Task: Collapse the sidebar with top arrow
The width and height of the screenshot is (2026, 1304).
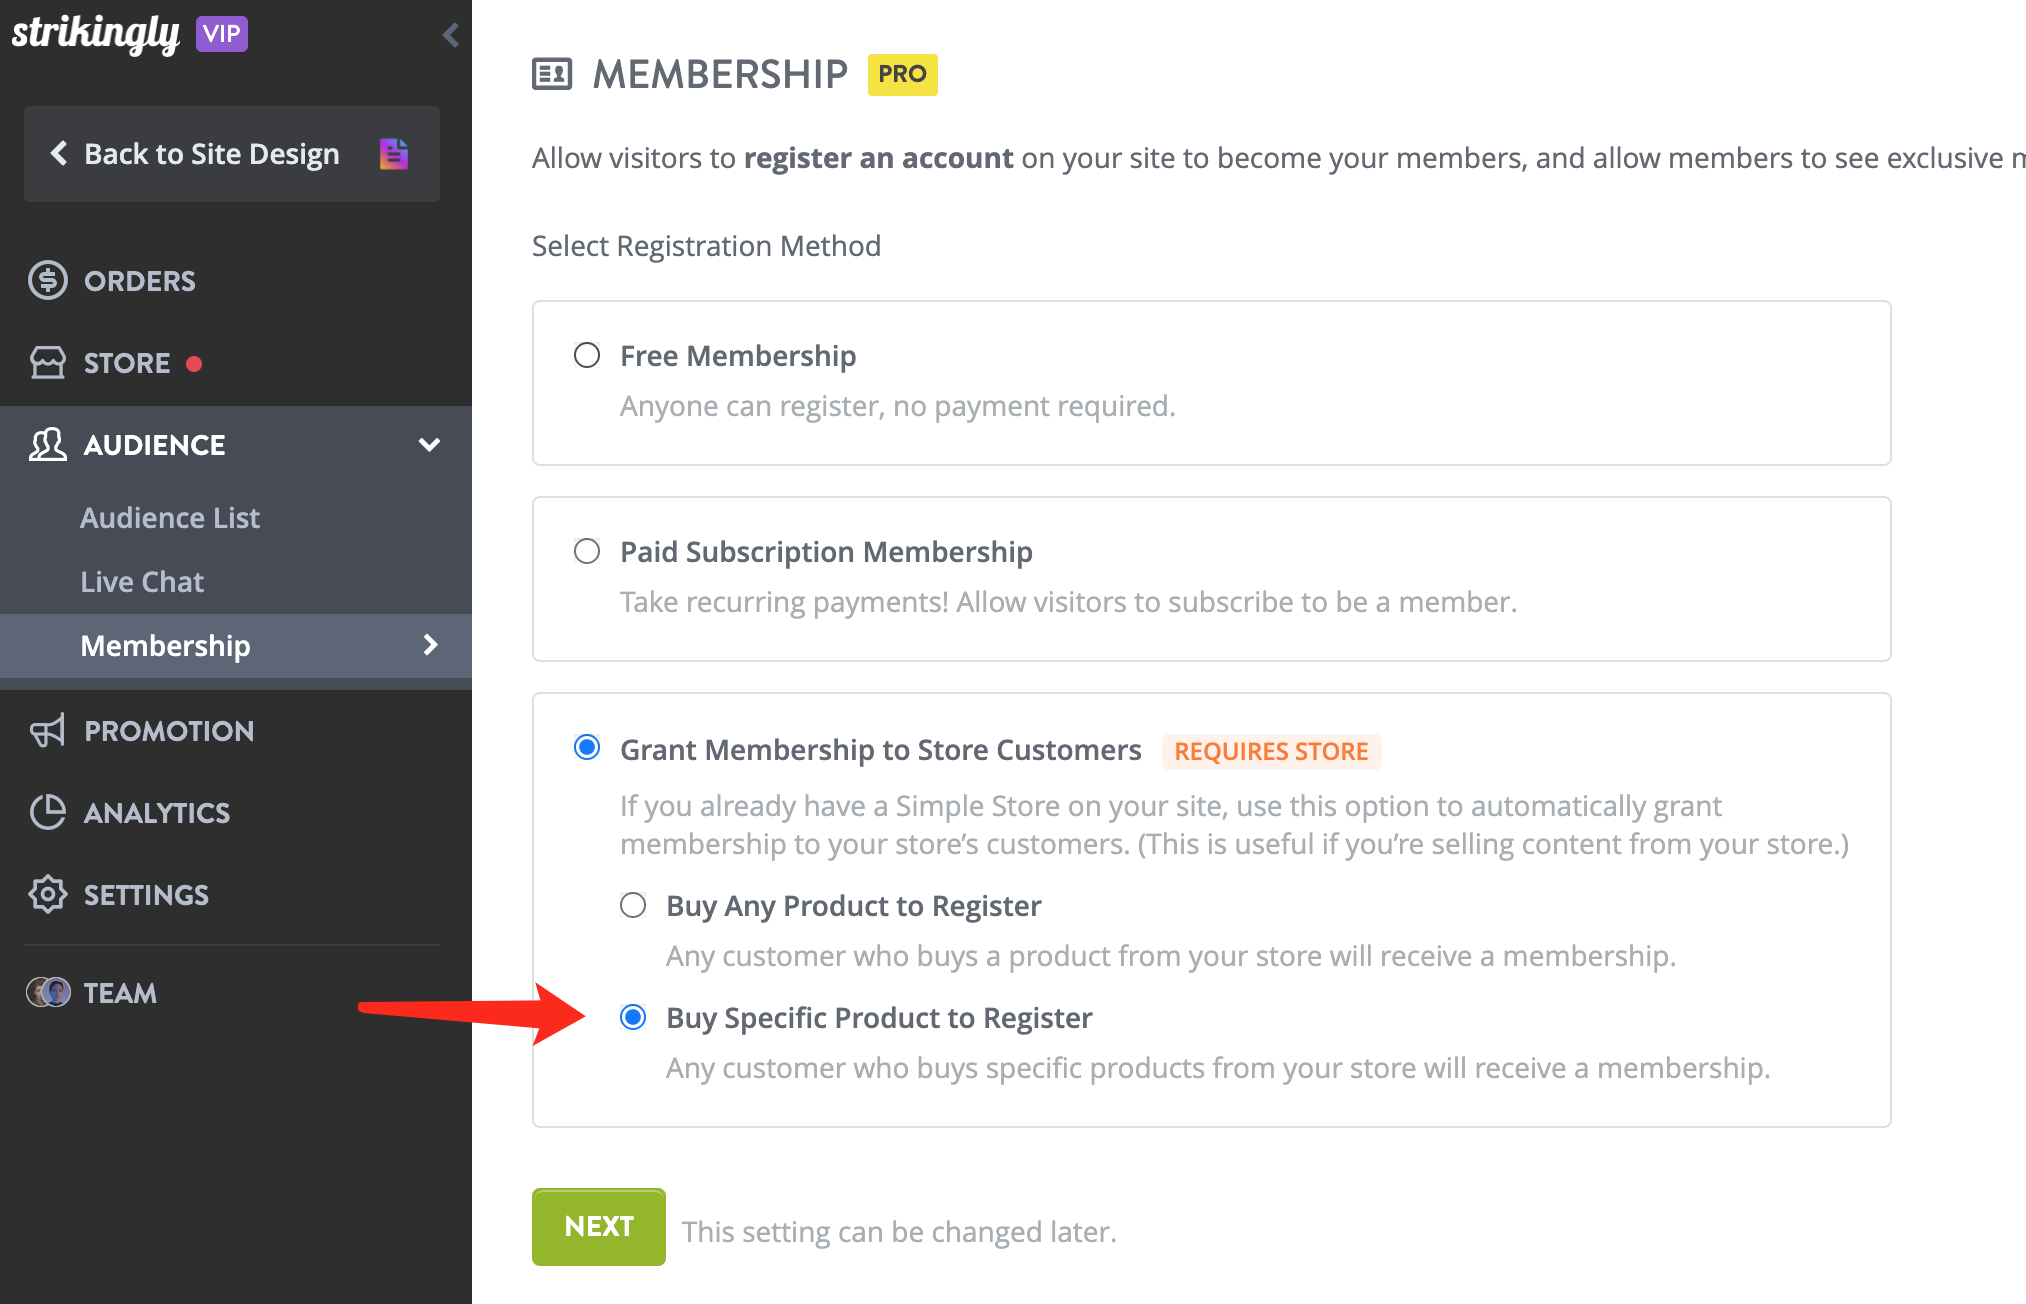Action: tap(451, 35)
